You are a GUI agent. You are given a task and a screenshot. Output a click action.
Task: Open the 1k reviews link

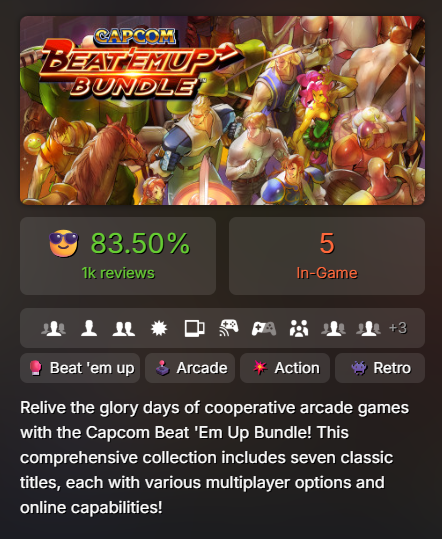118,273
